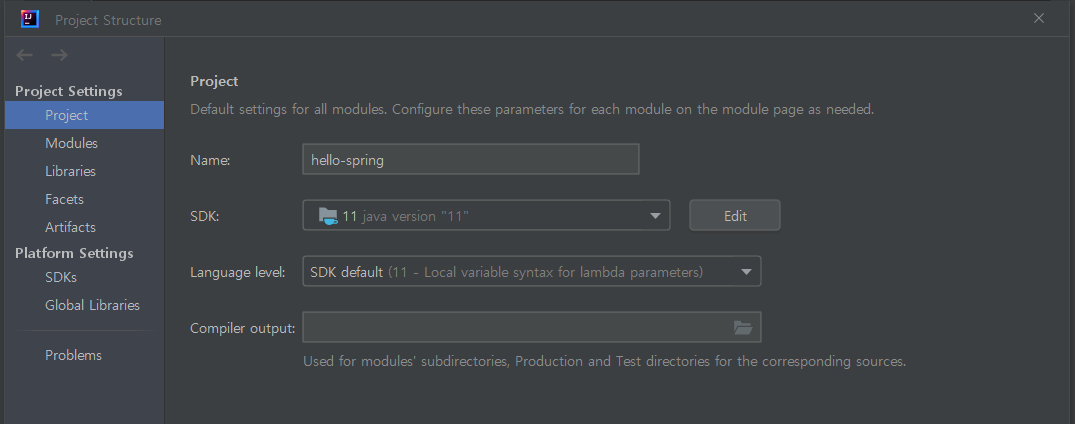Click the project Name field hello-spring
The width and height of the screenshot is (1075, 424).
[x=471, y=159]
